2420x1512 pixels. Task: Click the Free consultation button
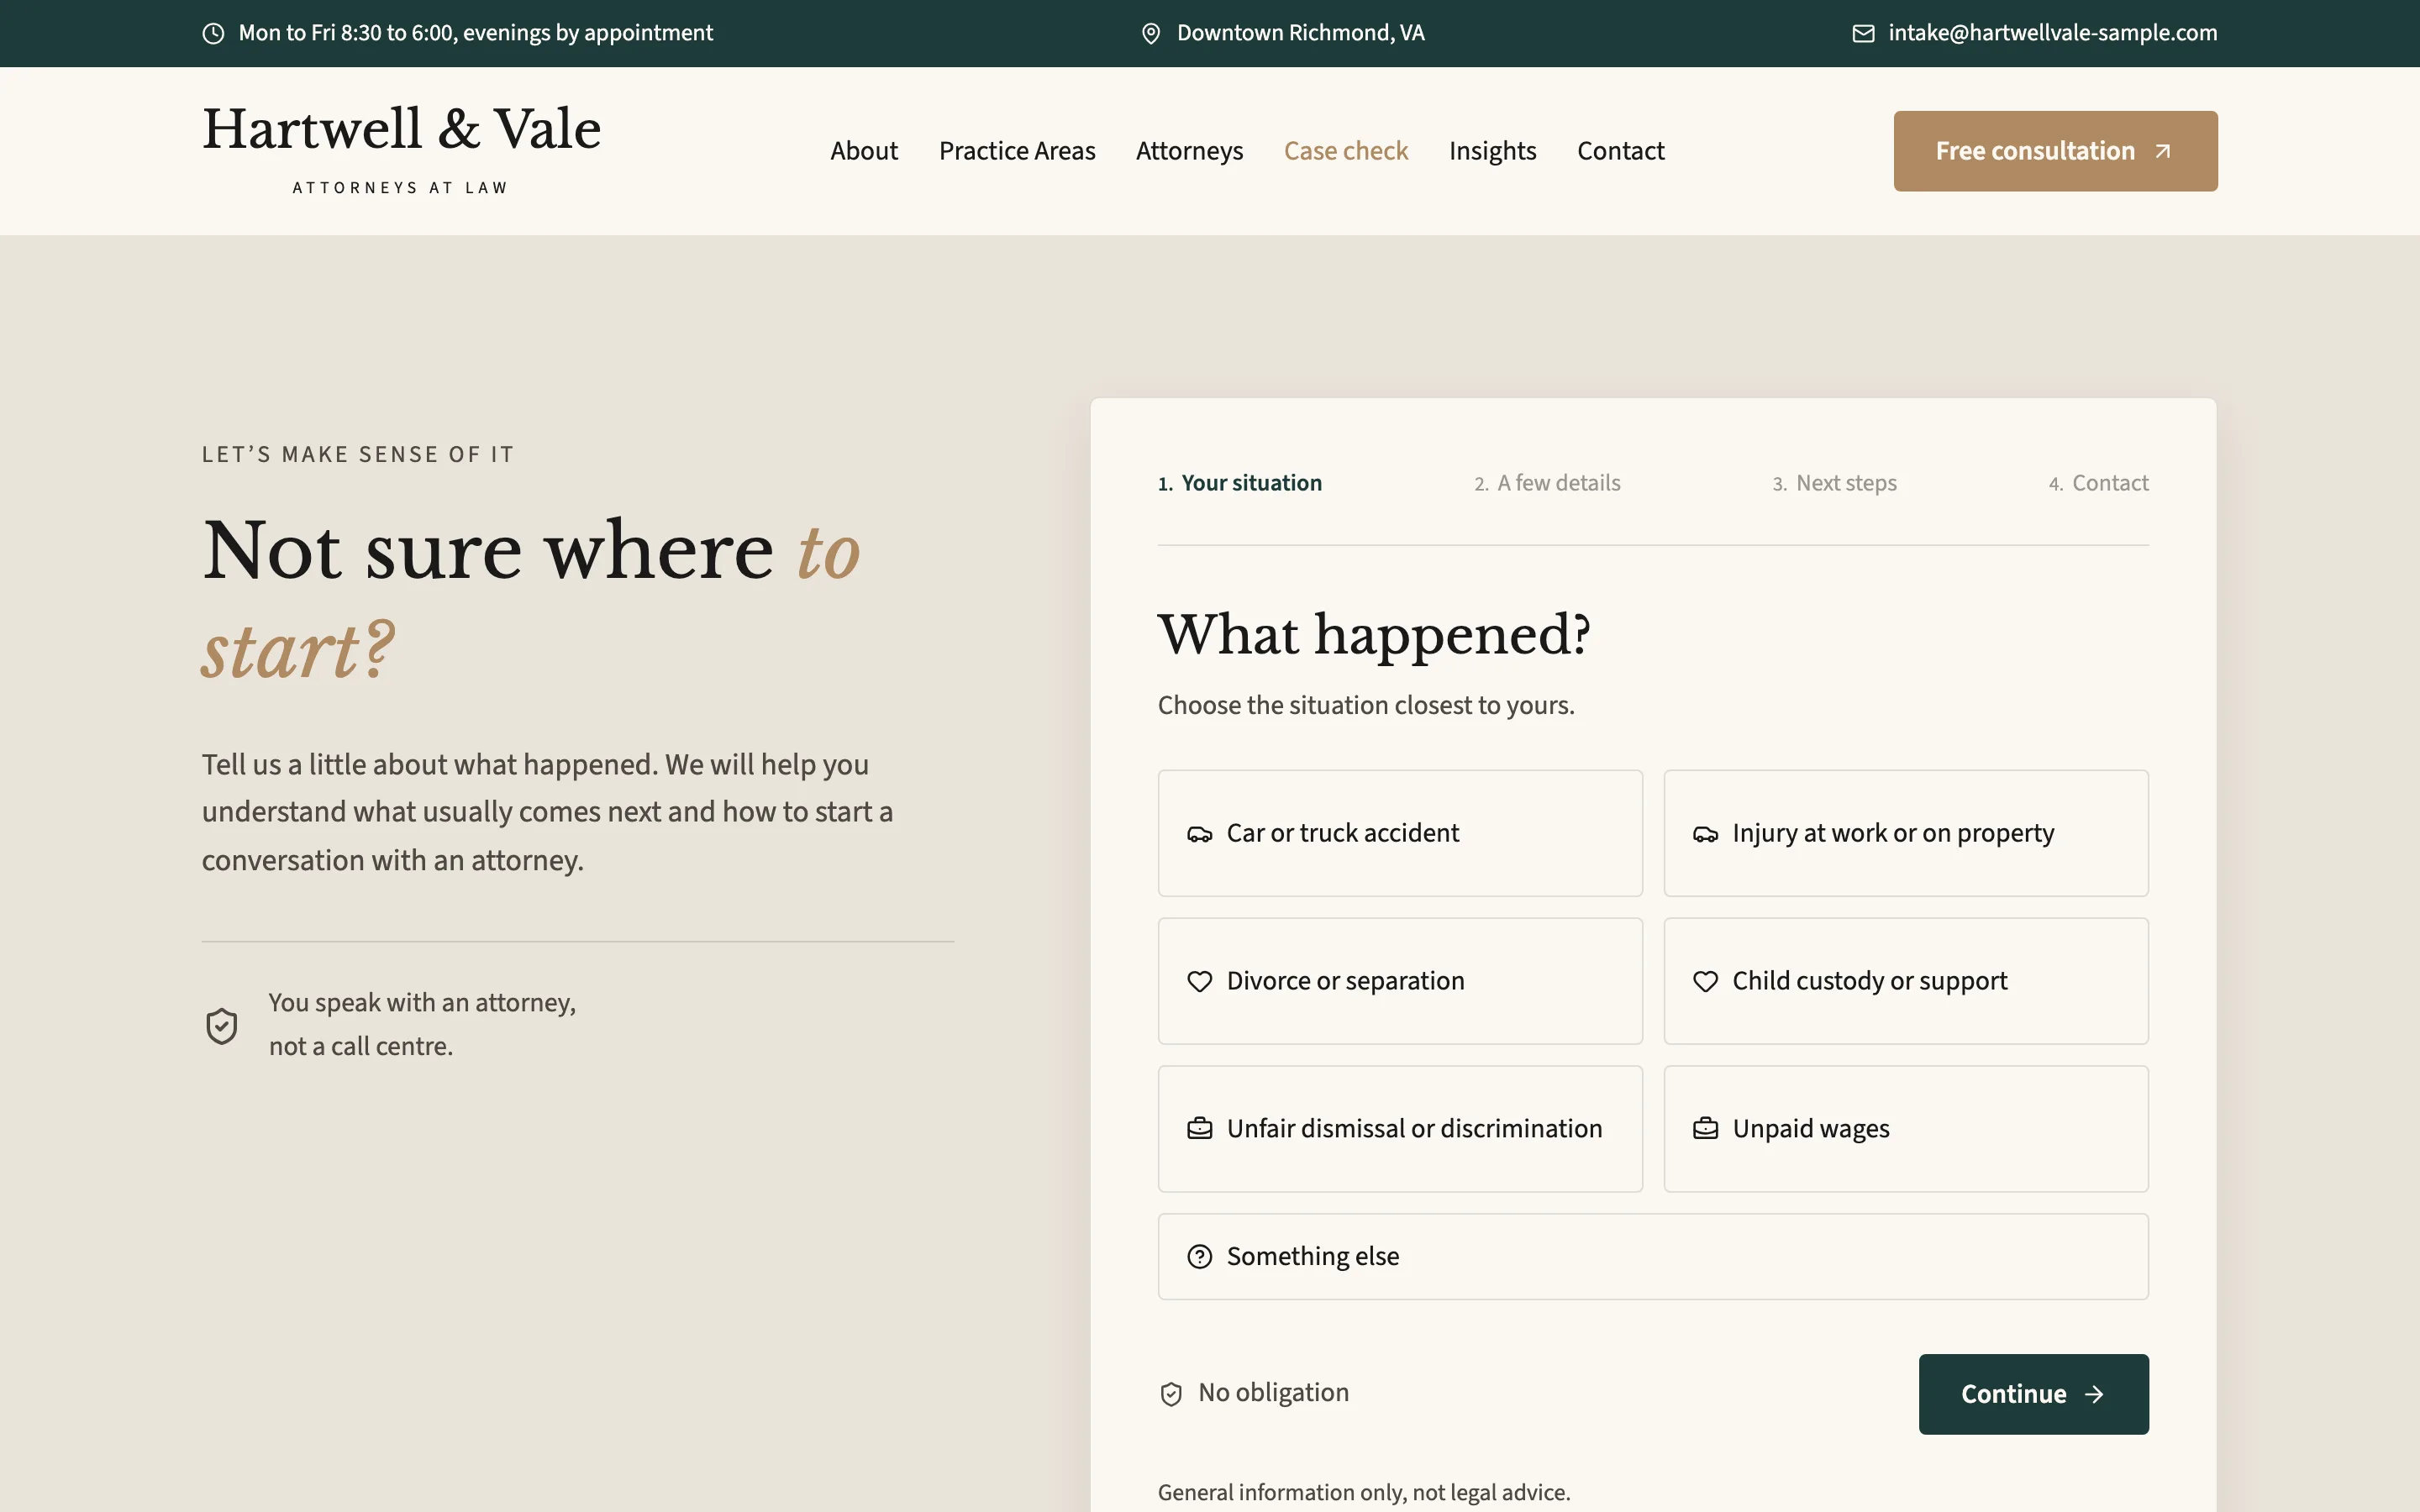click(x=2055, y=151)
